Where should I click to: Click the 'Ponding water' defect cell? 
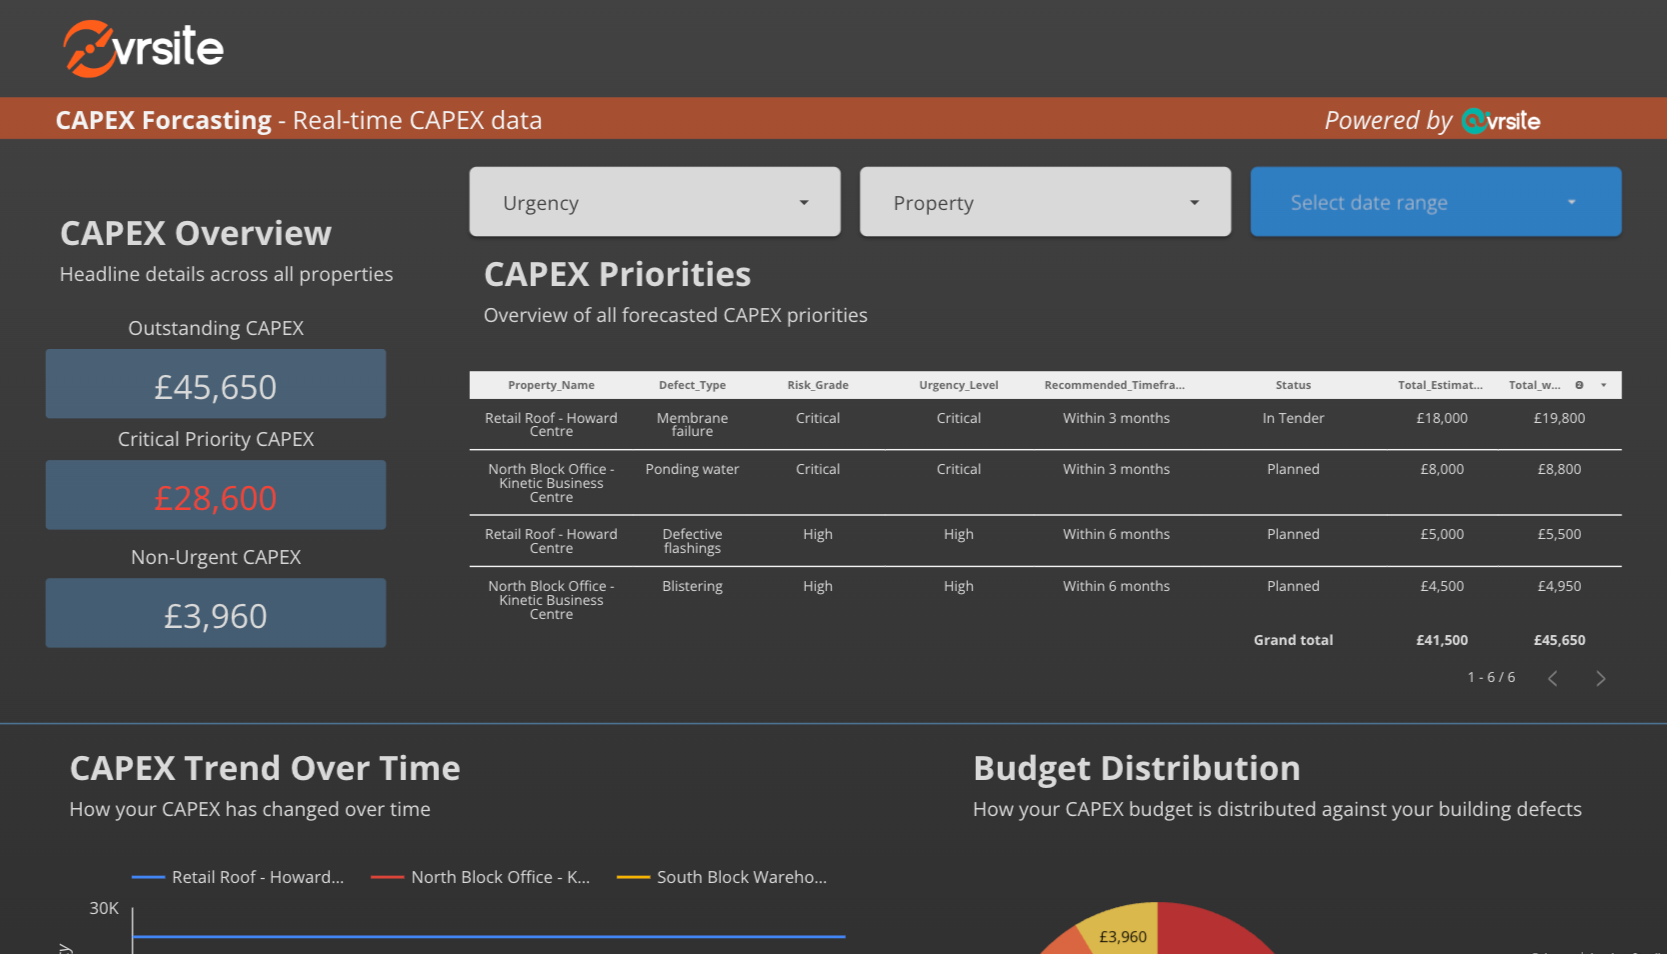[692, 469]
